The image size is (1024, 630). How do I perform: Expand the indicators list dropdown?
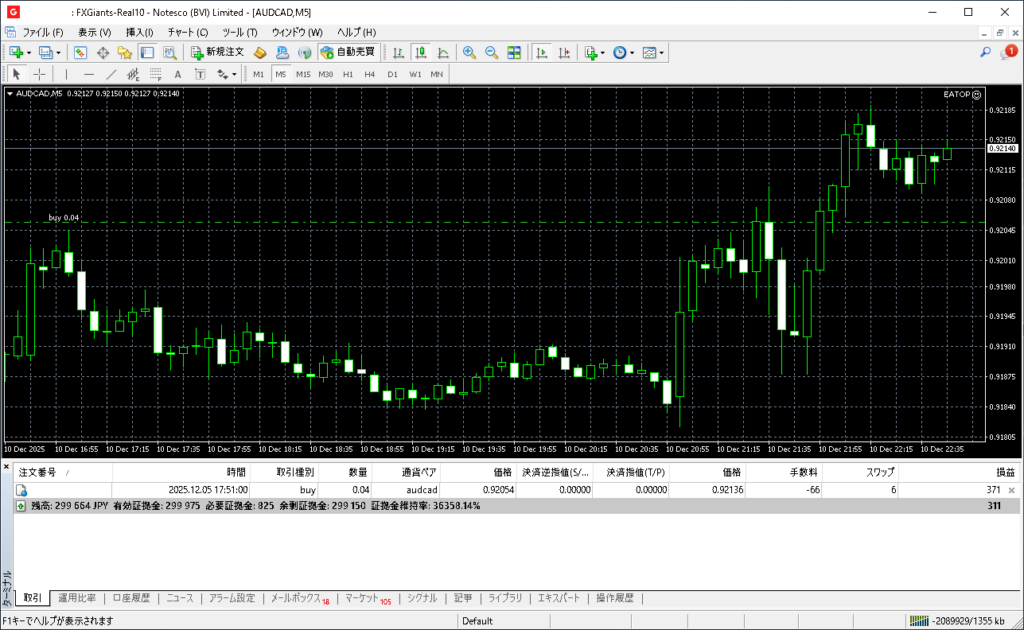[603, 52]
